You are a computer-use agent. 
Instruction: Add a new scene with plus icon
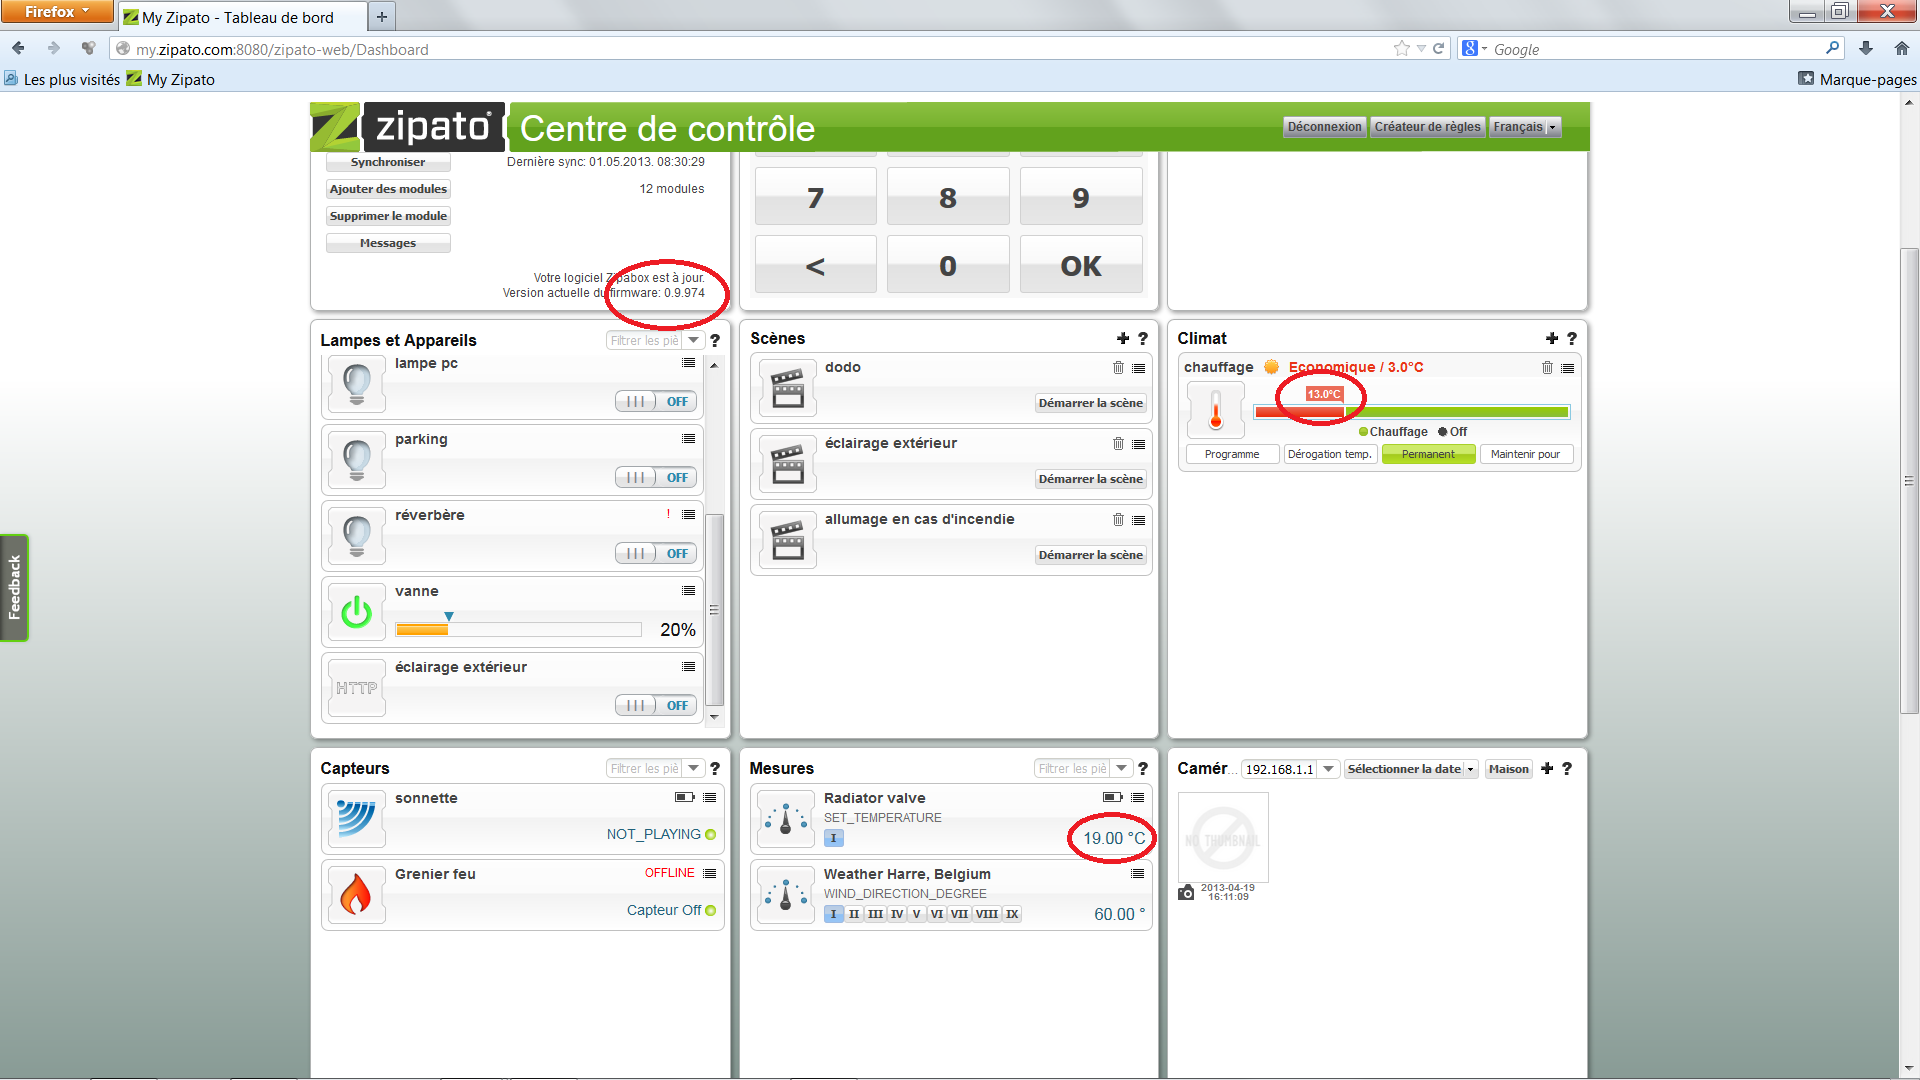click(x=1122, y=339)
